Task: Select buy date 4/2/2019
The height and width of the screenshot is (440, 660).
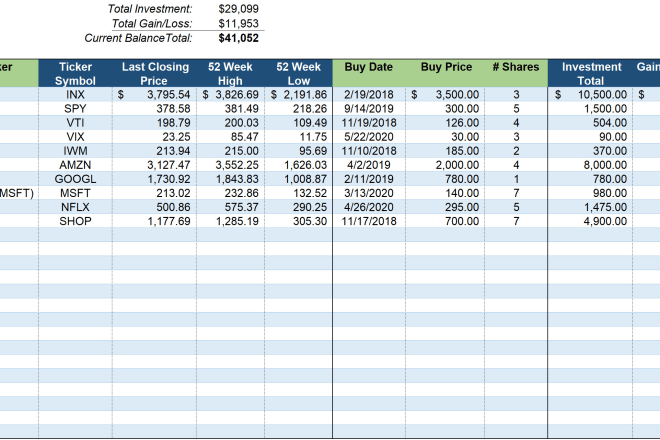Action: [x=369, y=165]
